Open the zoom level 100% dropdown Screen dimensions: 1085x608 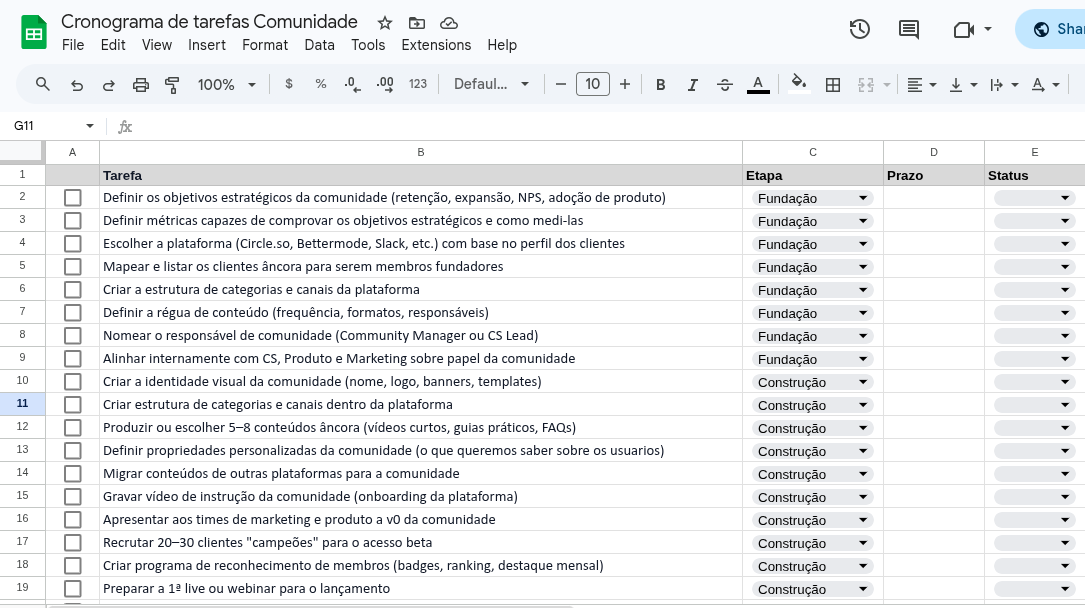click(x=227, y=84)
